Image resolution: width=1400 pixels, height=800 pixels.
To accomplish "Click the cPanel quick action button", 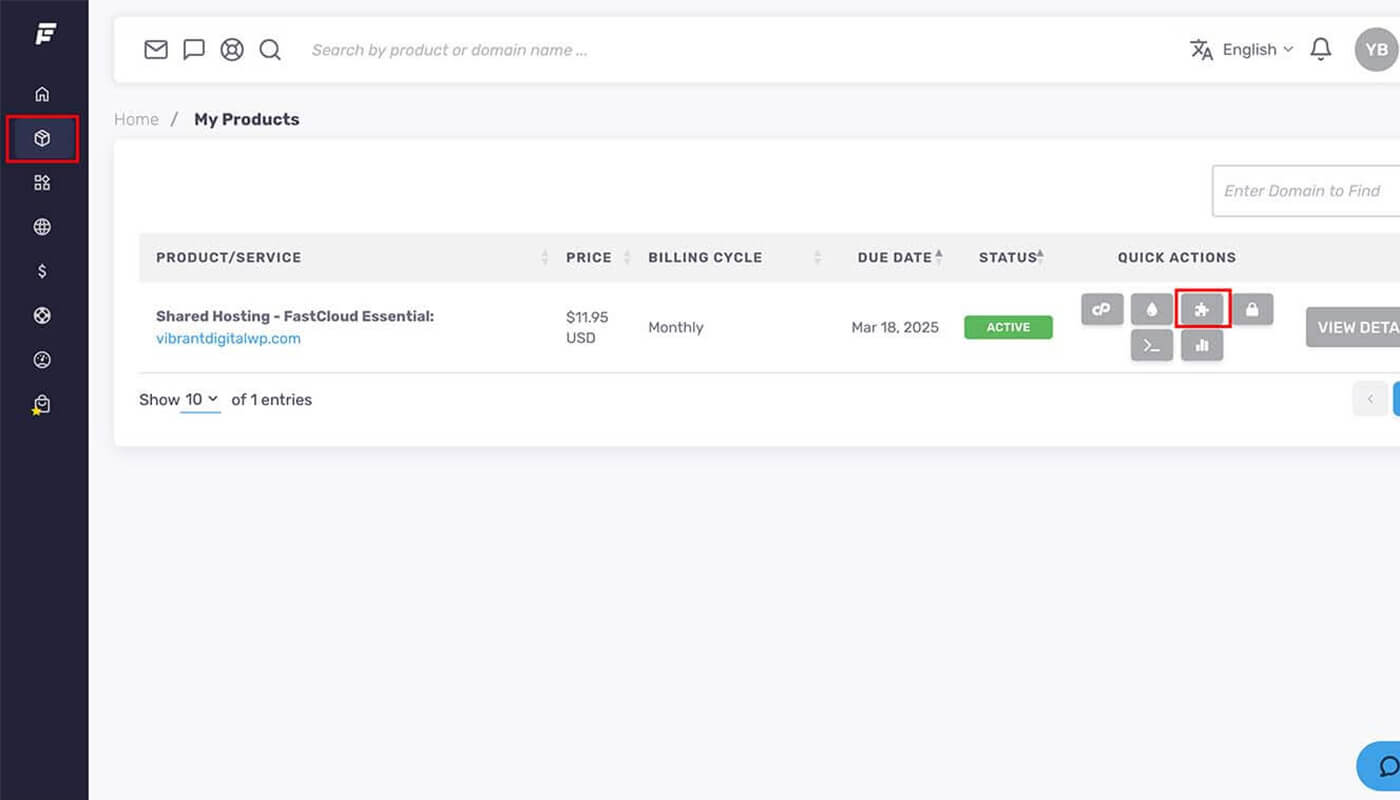I will [x=1102, y=309].
